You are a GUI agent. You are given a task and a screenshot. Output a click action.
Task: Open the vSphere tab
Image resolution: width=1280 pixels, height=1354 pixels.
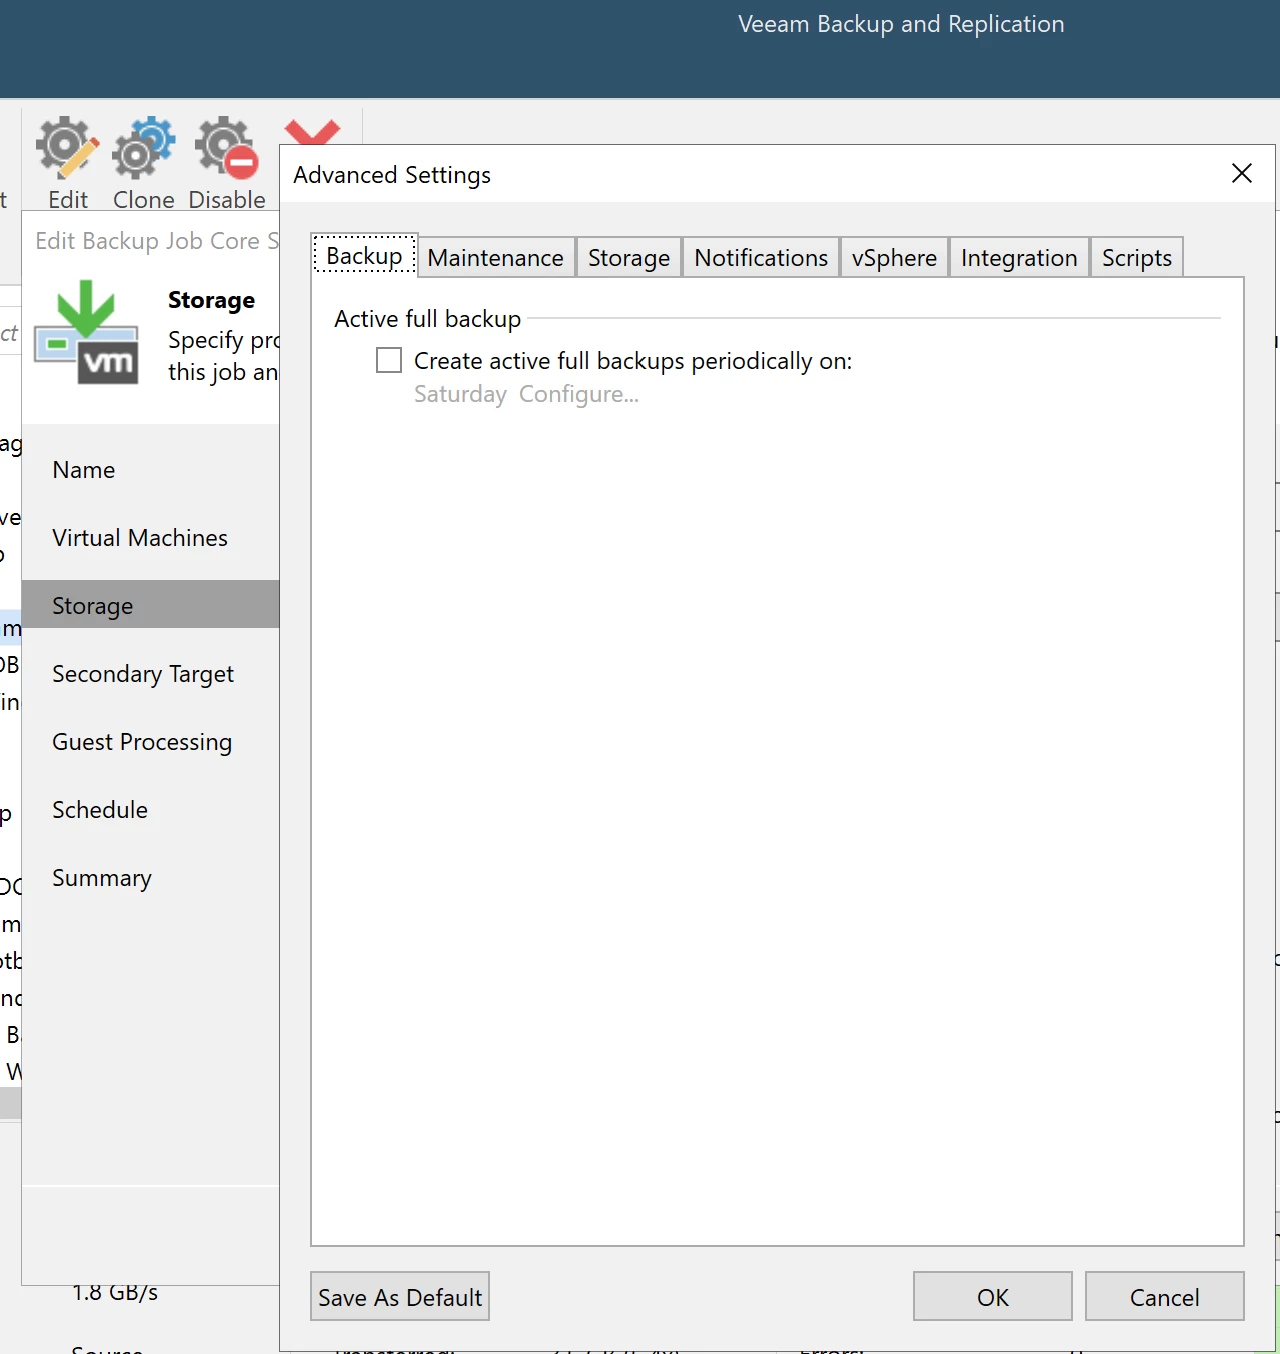point(894,258)
